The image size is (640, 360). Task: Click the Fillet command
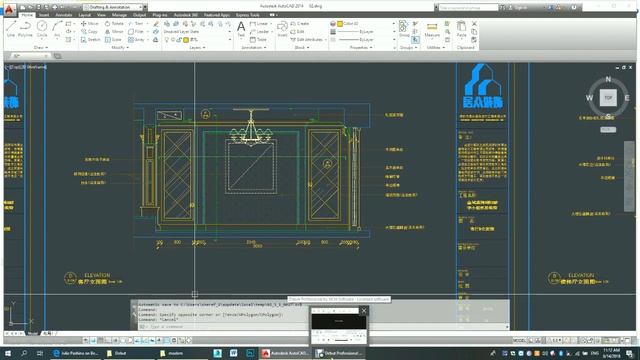click(136, 31)
